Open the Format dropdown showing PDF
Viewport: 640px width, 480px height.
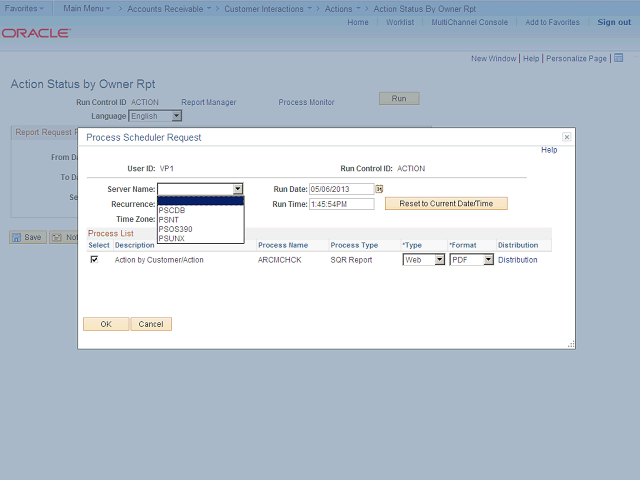click(471, 260)
